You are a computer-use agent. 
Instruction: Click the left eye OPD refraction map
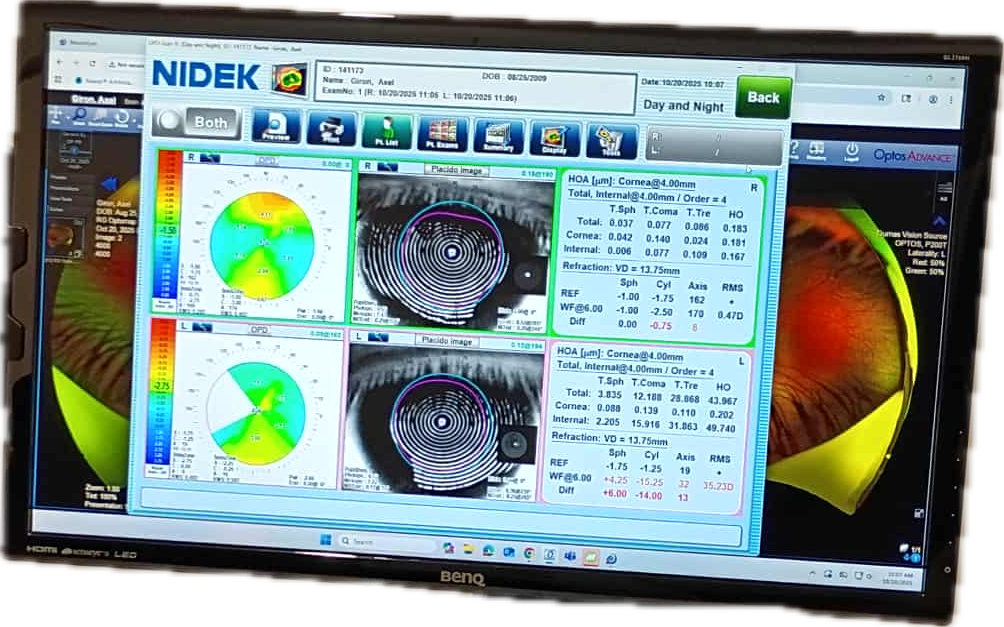click(256, 413)
